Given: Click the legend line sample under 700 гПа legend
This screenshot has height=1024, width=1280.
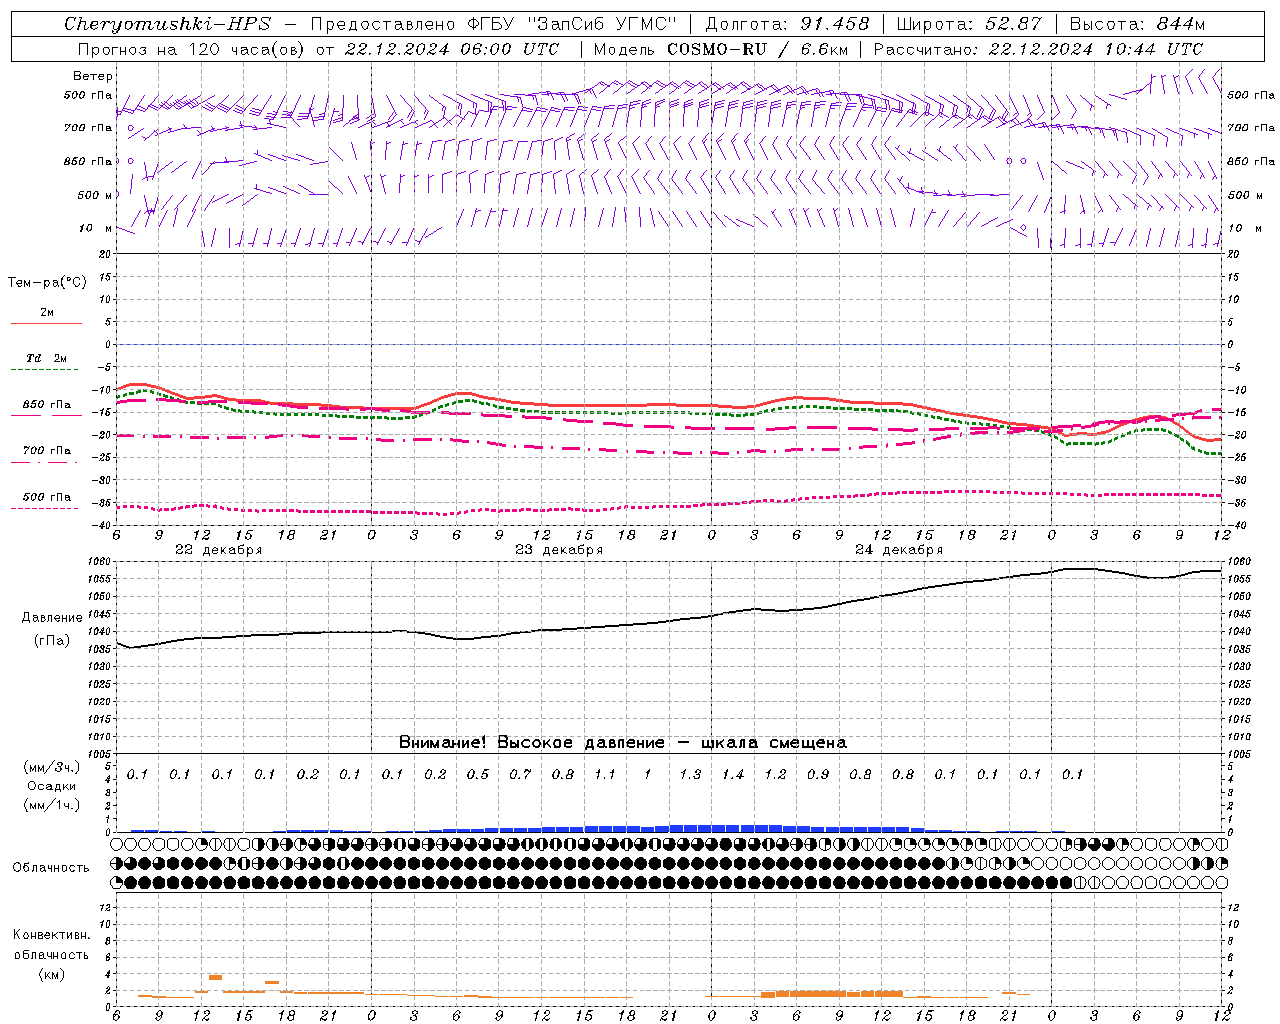Looking at the screenshot, I should point(46,462).
